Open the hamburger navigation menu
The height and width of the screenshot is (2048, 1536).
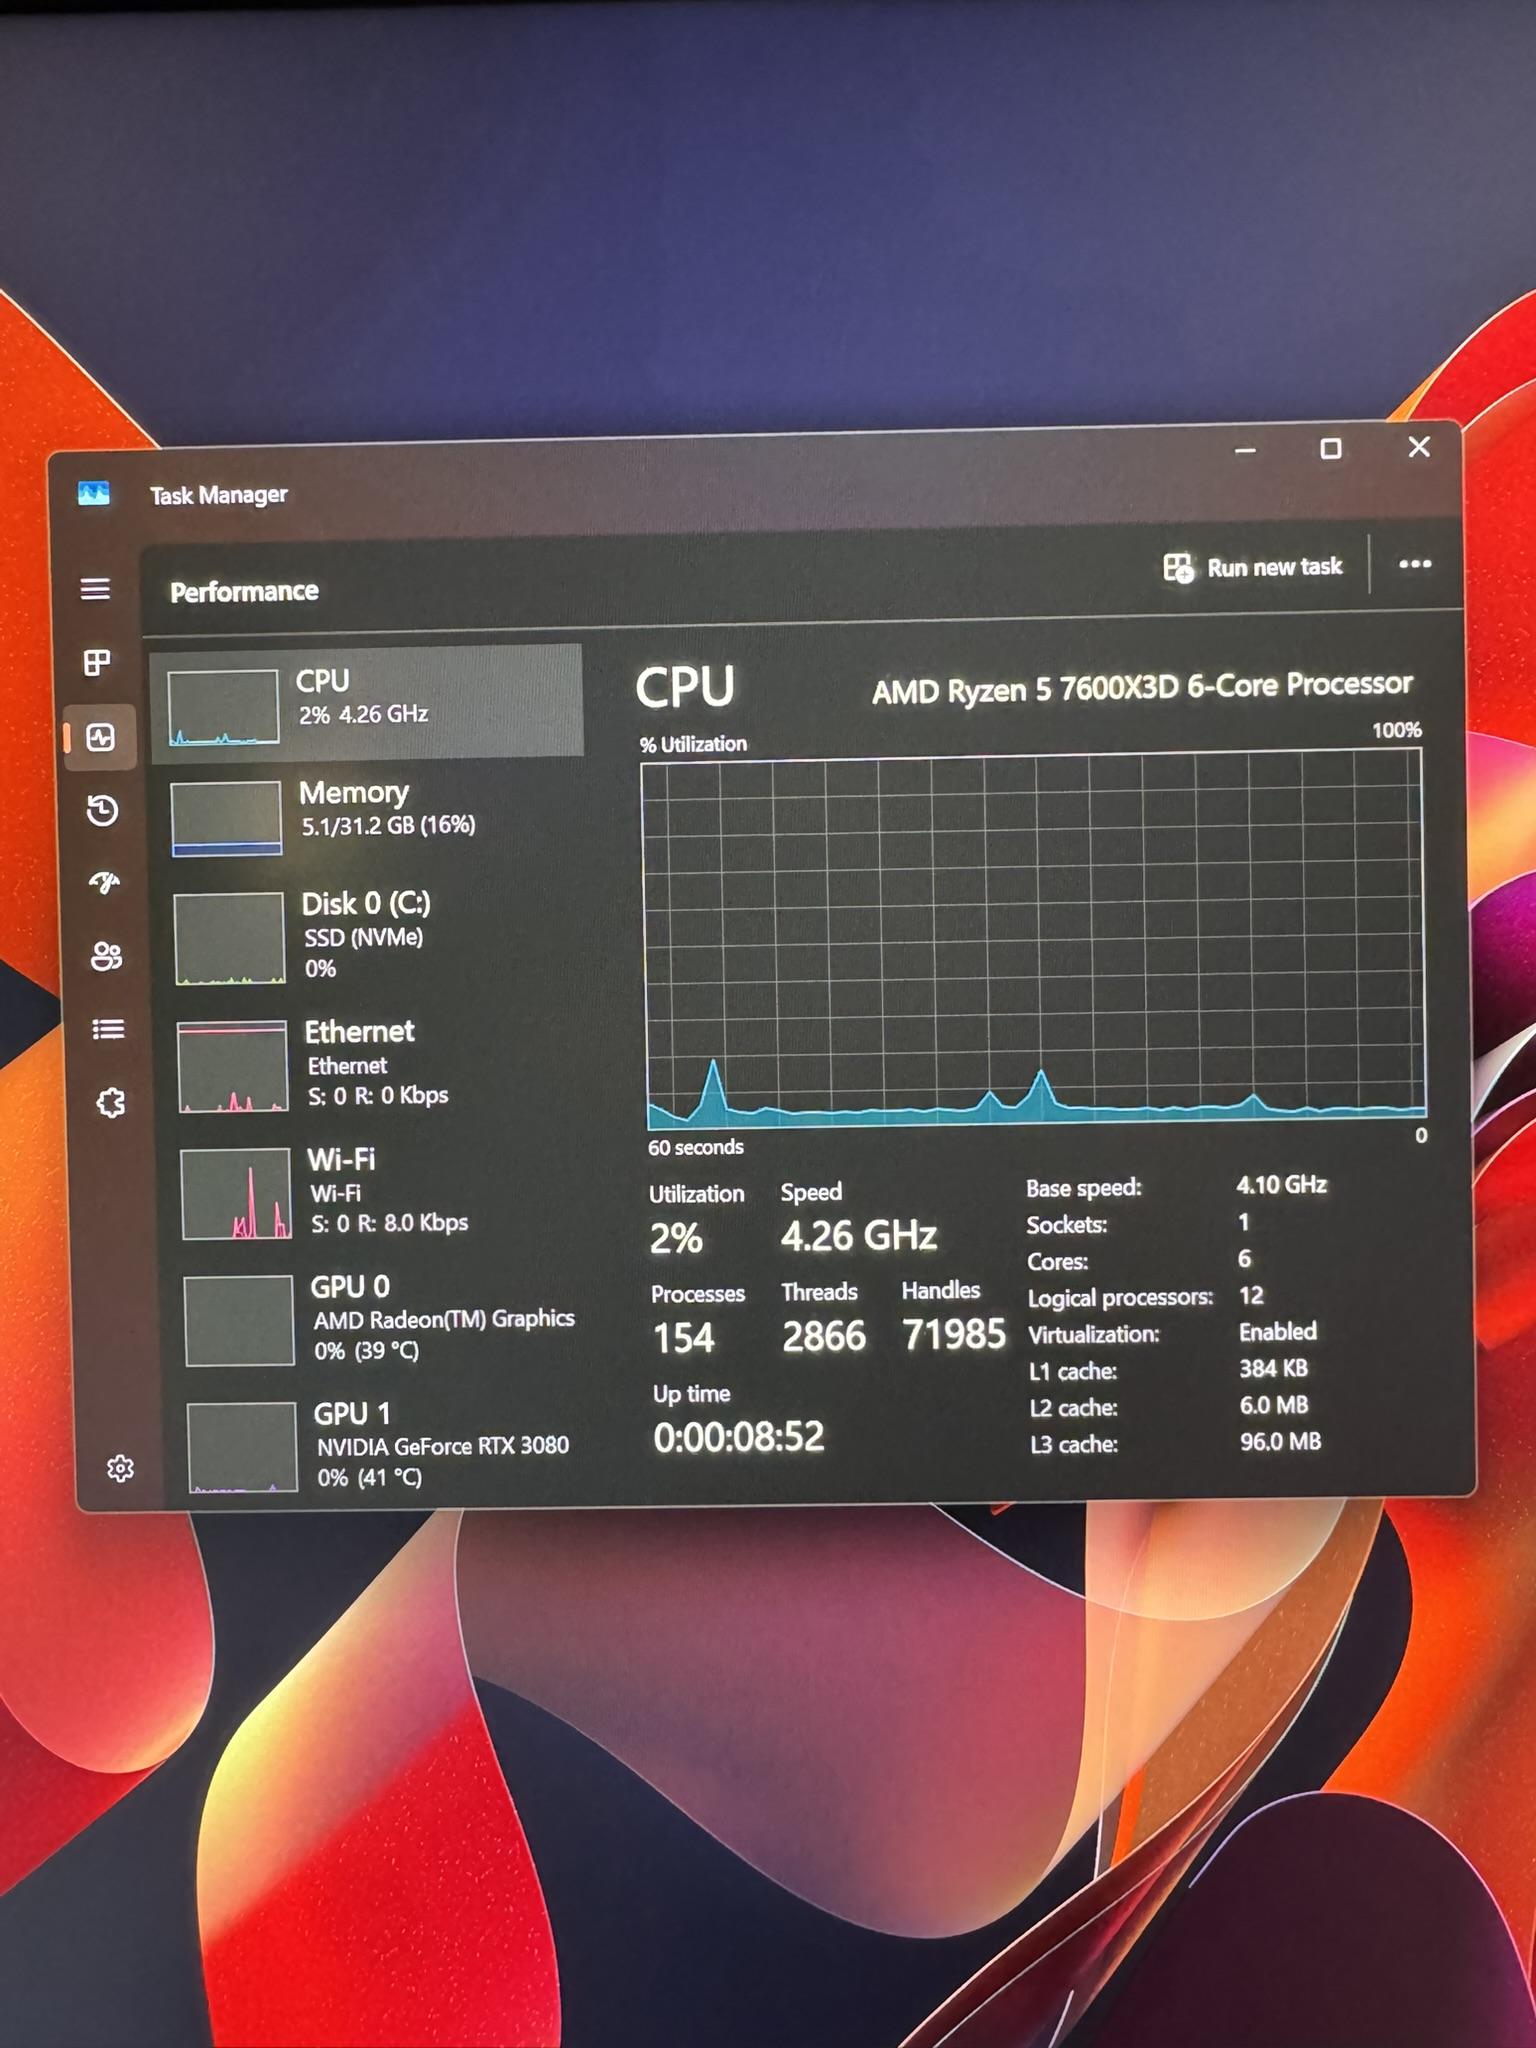[95, 589]
